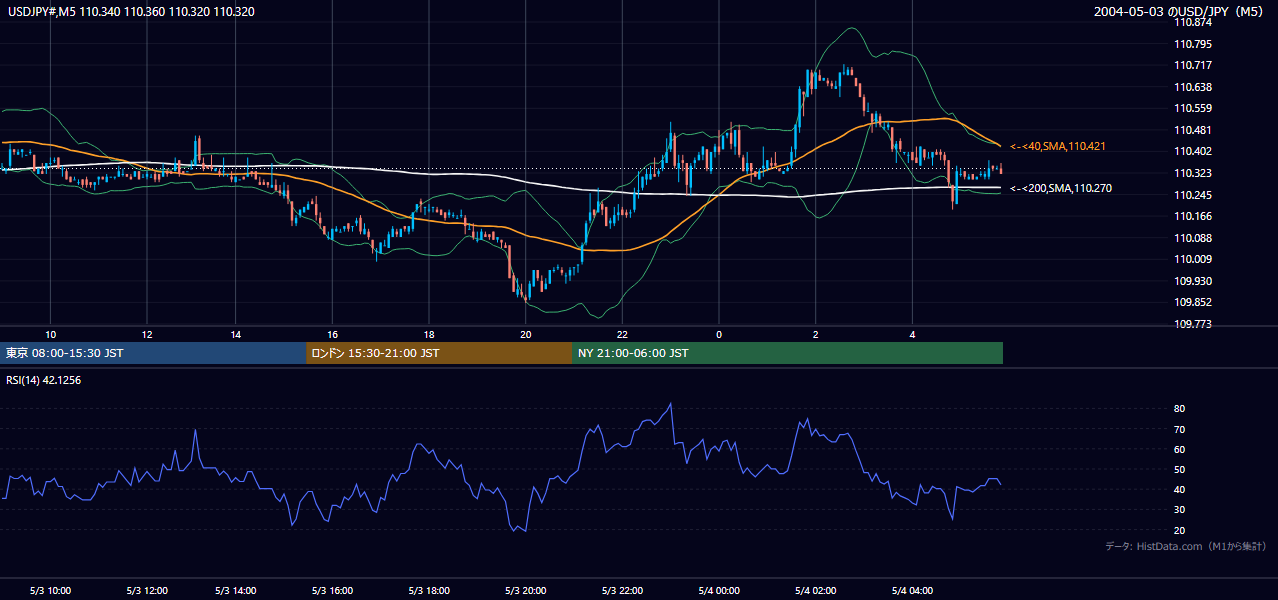Click RSI scale value 40
Screen dimensions: 1278x600
pos(1179,489)
